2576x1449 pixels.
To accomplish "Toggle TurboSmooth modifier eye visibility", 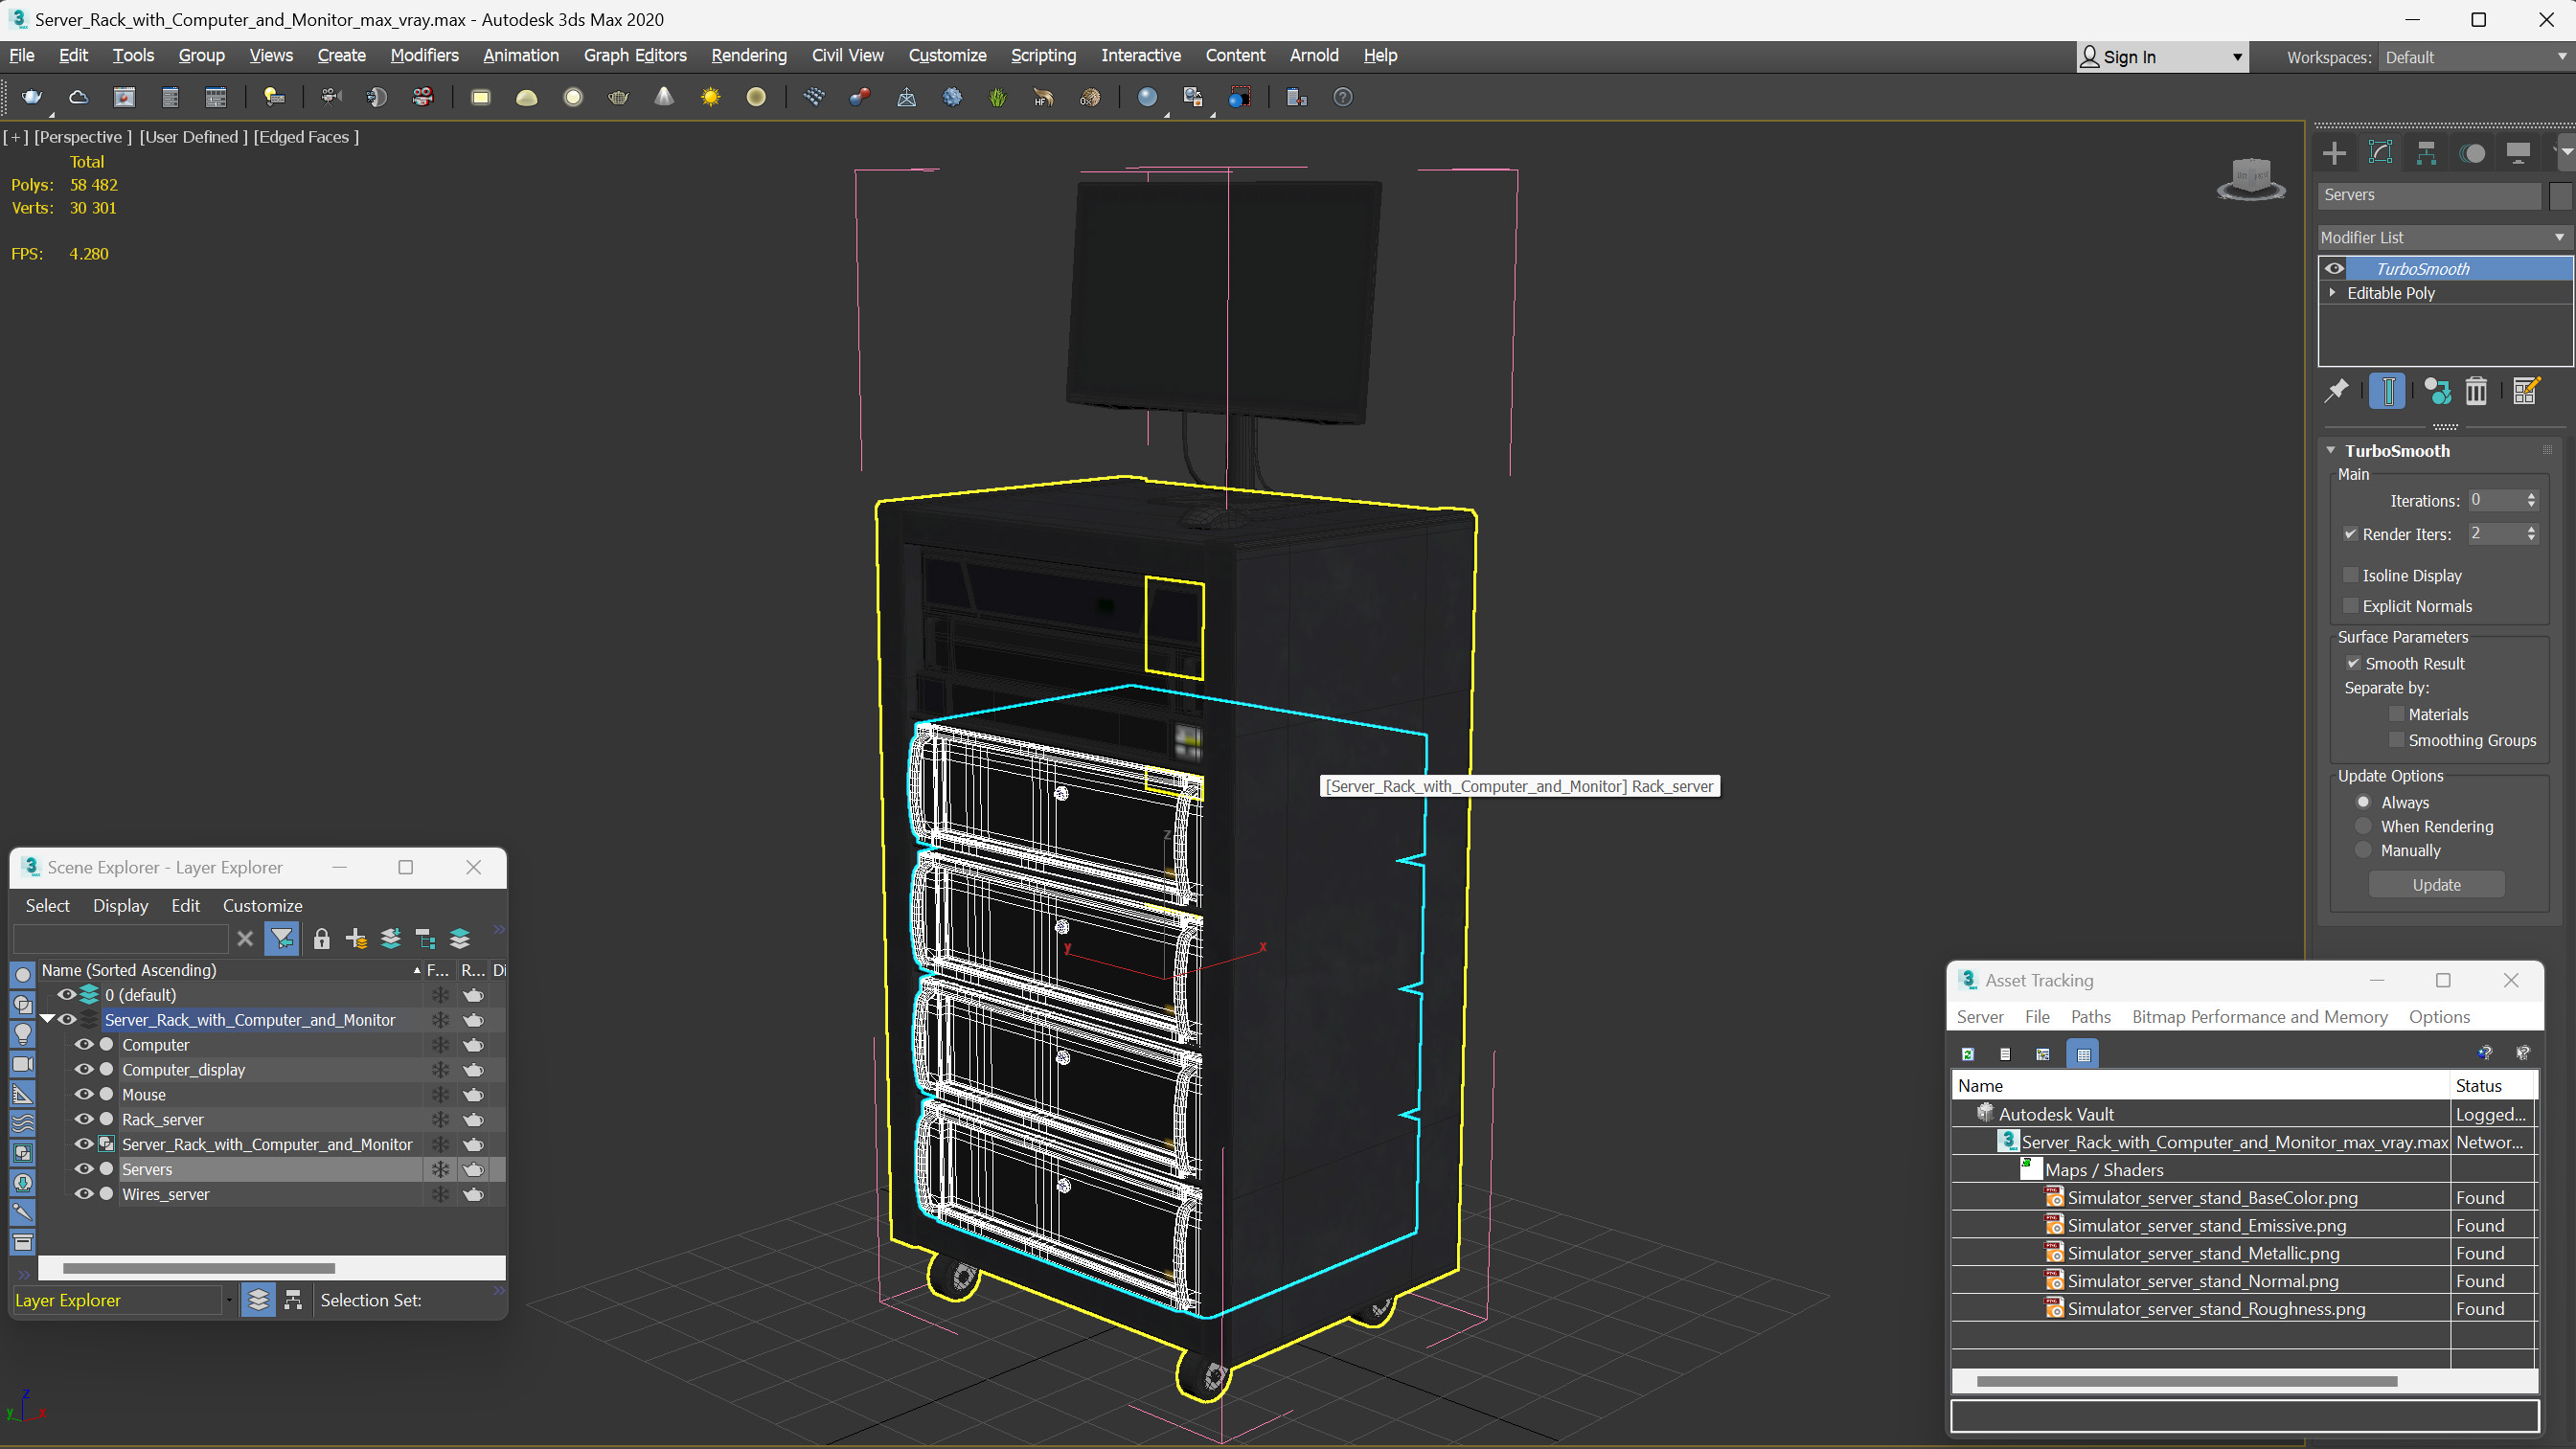I will [2335, 268].
